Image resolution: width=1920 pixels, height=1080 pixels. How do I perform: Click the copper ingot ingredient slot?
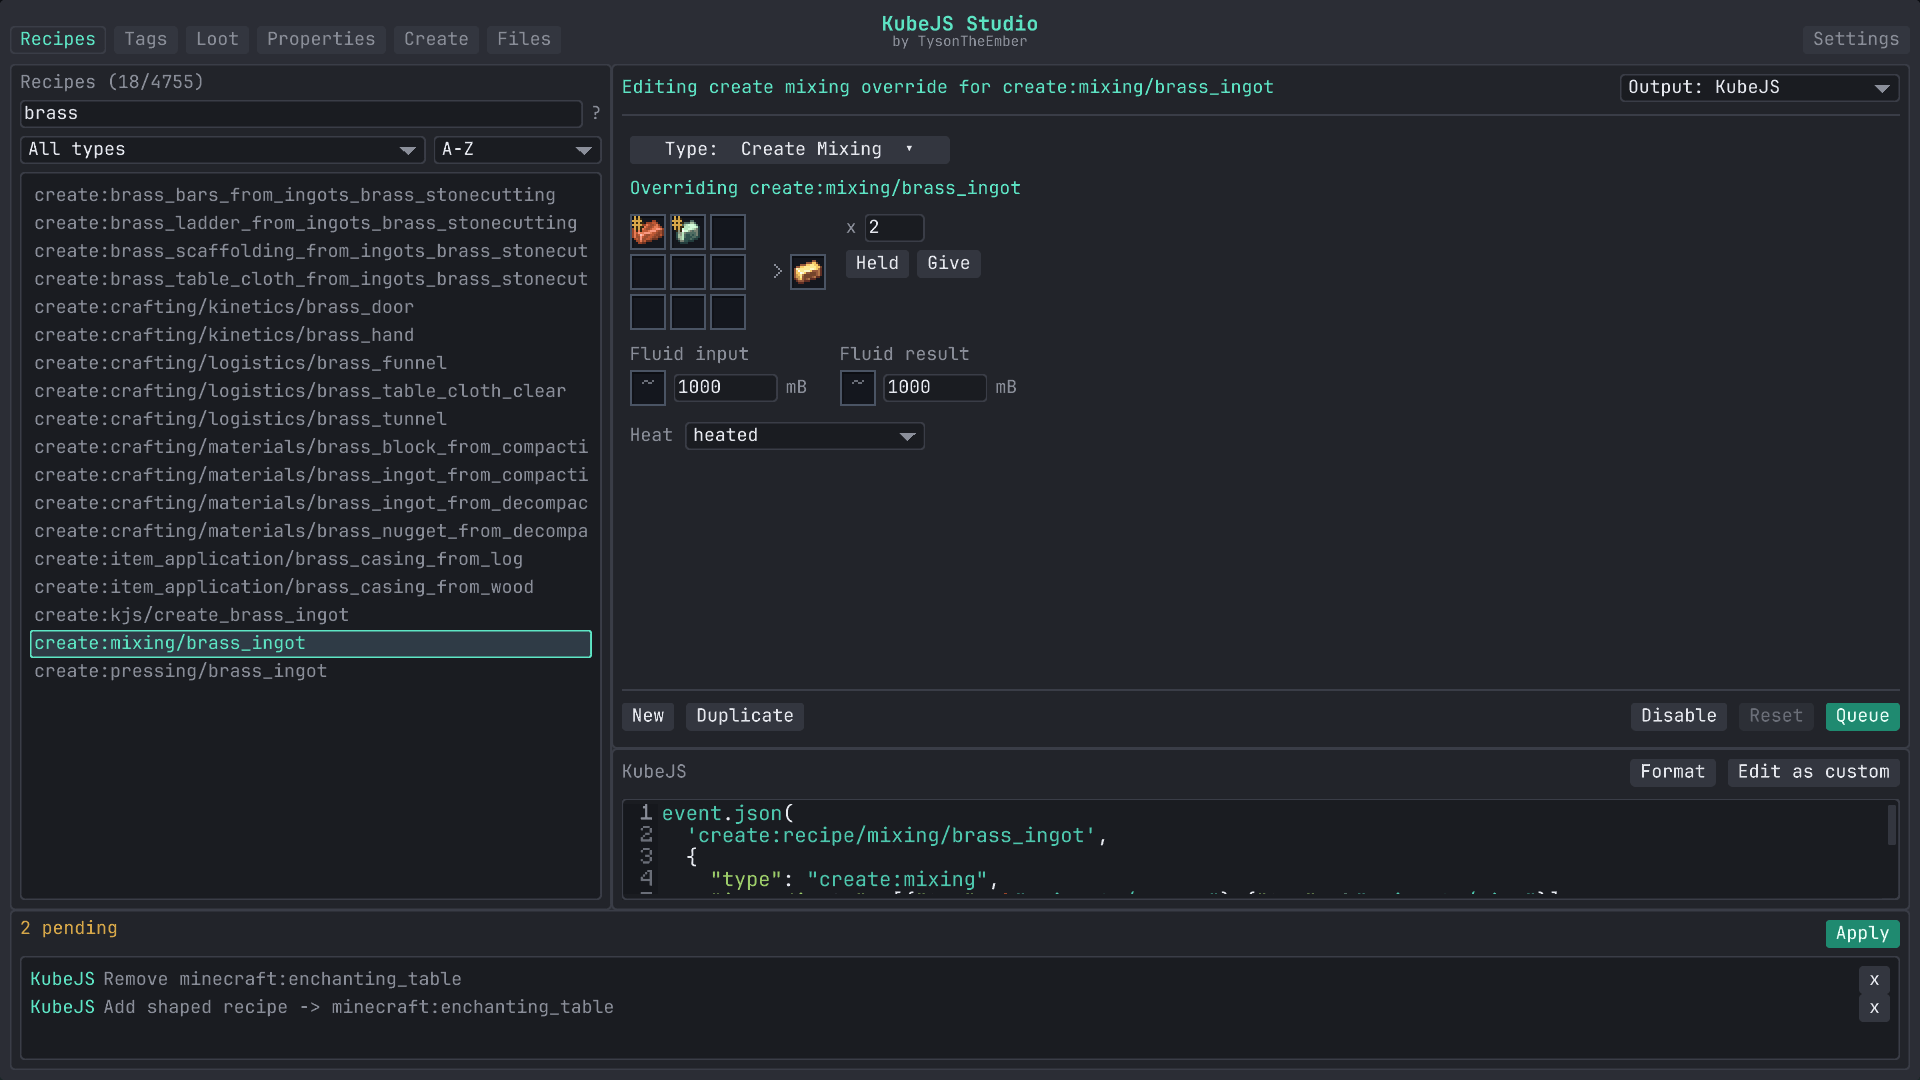coord(647,232)
